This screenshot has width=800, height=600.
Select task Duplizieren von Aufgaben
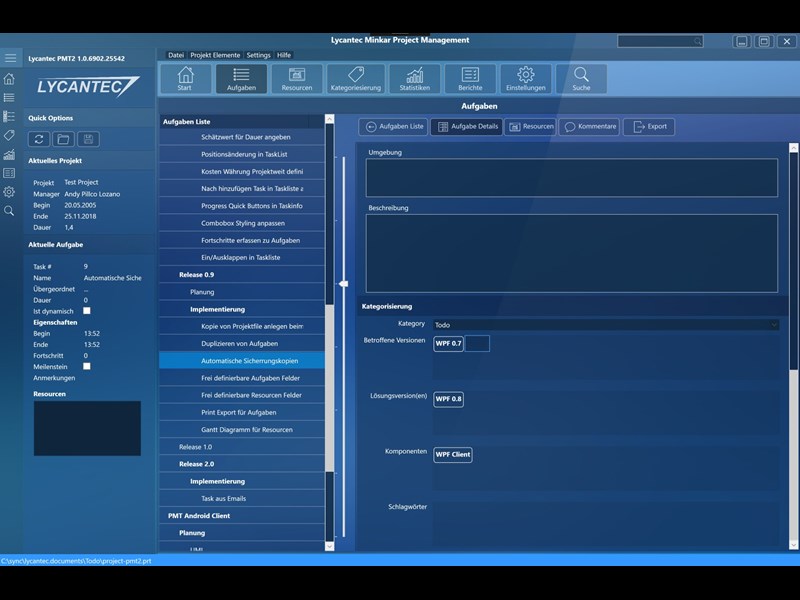242,343
